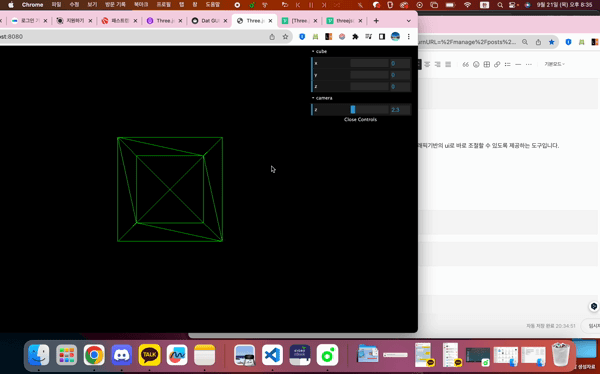Open the Chrome extensions puzzle icon
The height and width of the screenshot is (374, 600).
tap(355, 37)
